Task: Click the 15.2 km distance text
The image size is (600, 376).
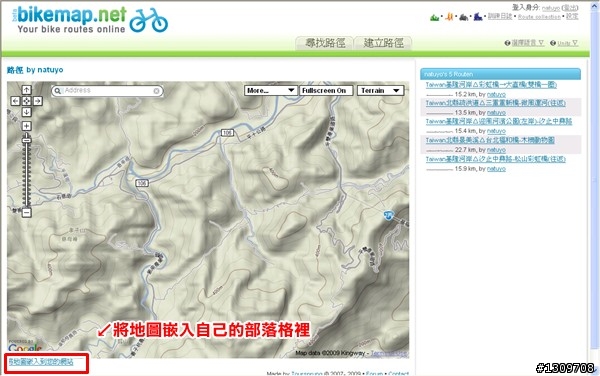Action: pyautogui.click(x=465, y=94)
